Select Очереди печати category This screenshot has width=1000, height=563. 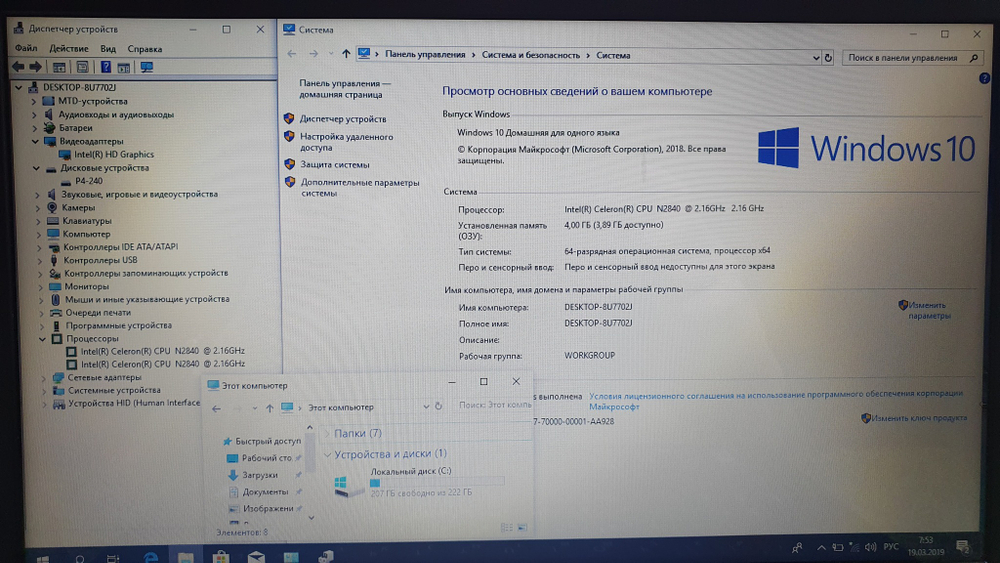pos(98,312)
